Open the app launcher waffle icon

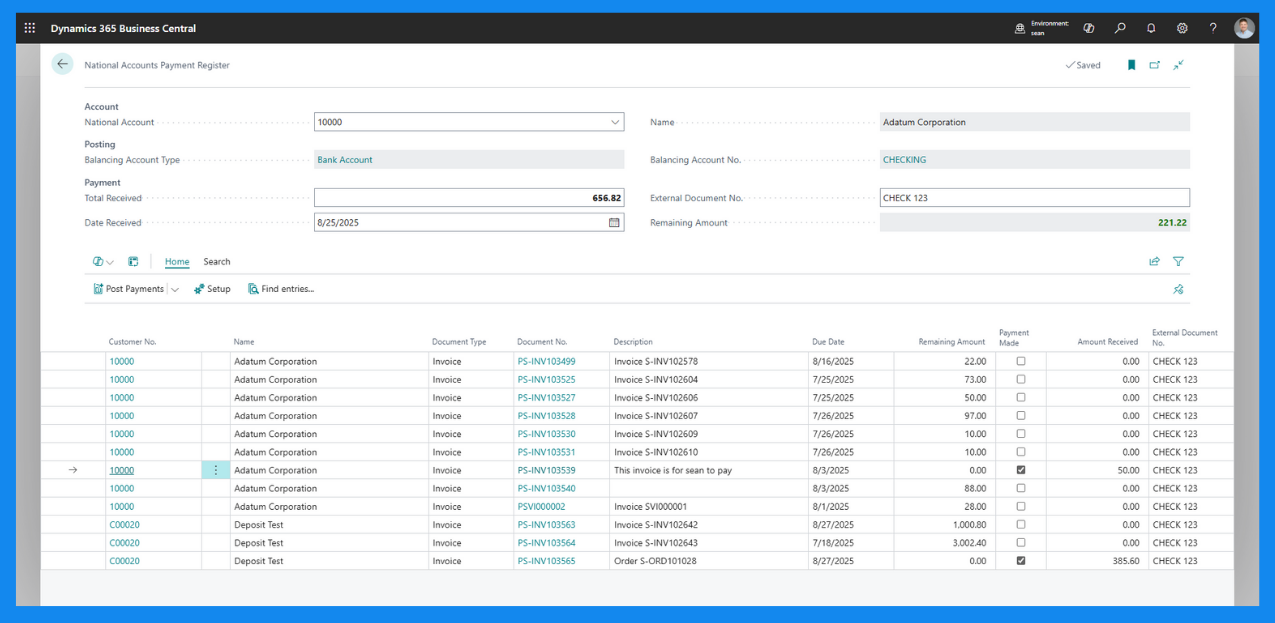(x=30, y=28)
